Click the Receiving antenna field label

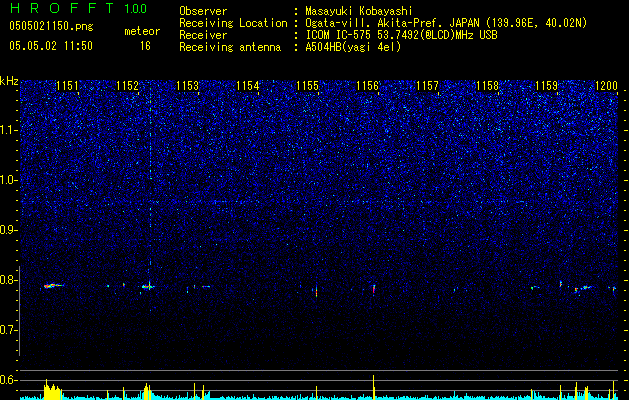(x=230, y=47)
